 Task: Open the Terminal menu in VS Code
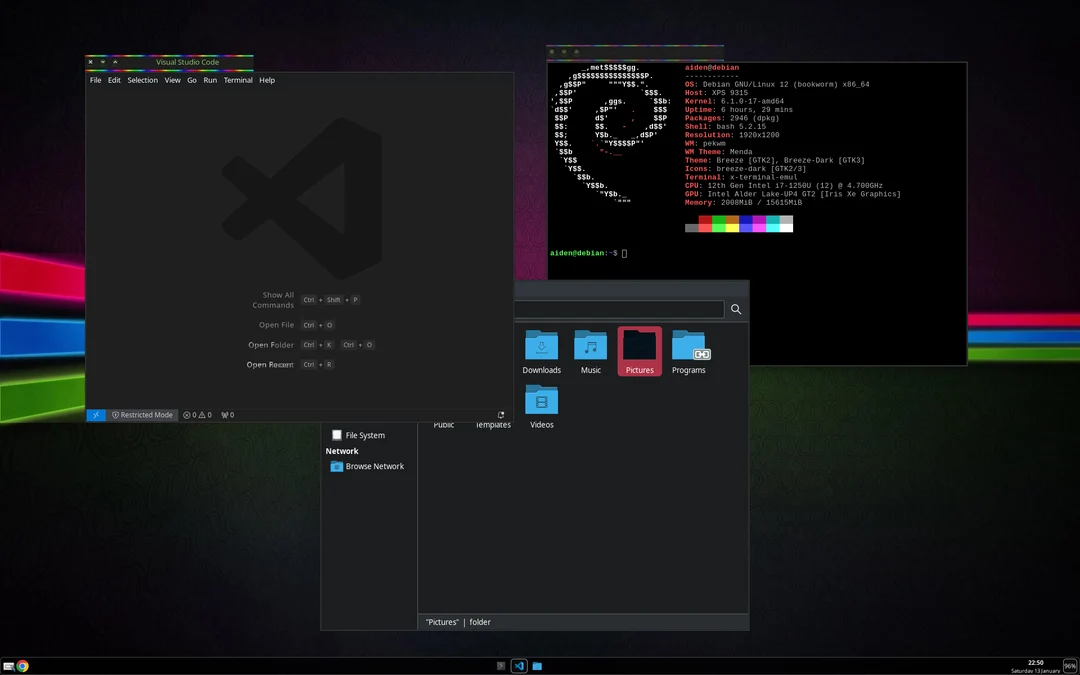[237, 80]
